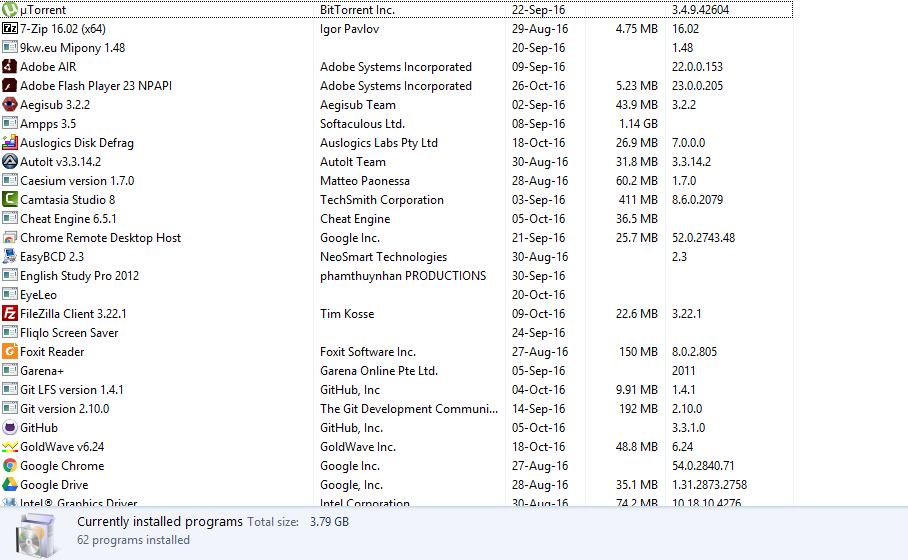Viewport: 908px width, 560px height.
Task: Click version '52.0.2743.48'
Action: tap(703, 238)
